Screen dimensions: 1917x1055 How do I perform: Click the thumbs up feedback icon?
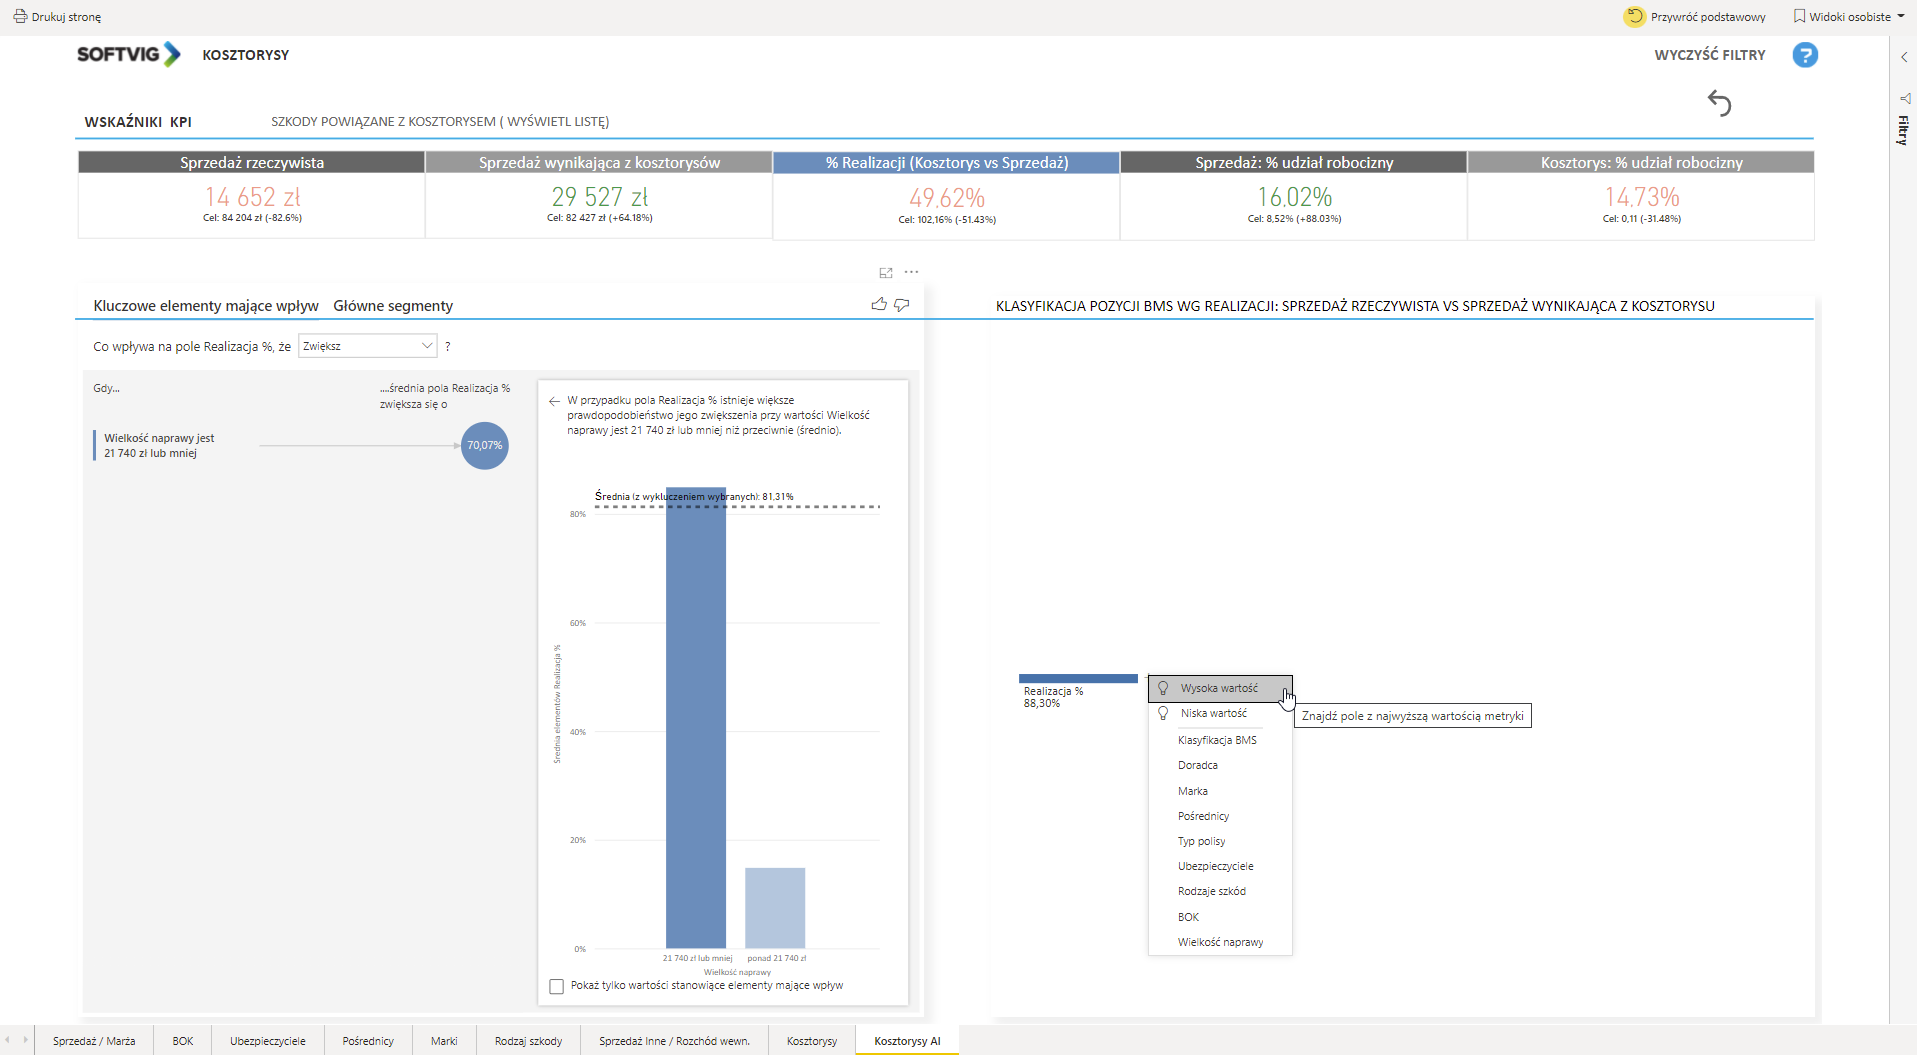point(879,304)
